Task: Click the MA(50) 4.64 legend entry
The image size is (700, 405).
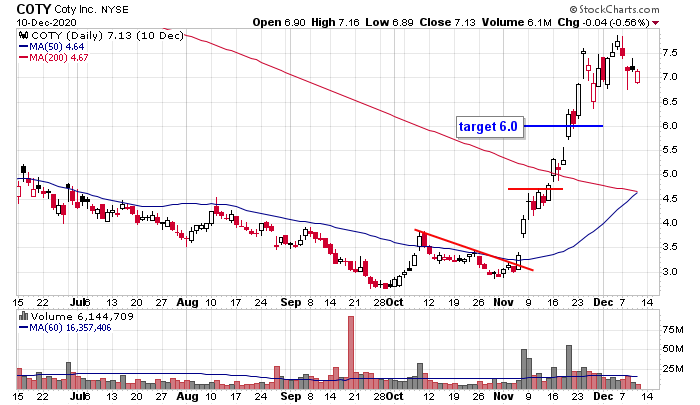Action: (x=51, y=46)
